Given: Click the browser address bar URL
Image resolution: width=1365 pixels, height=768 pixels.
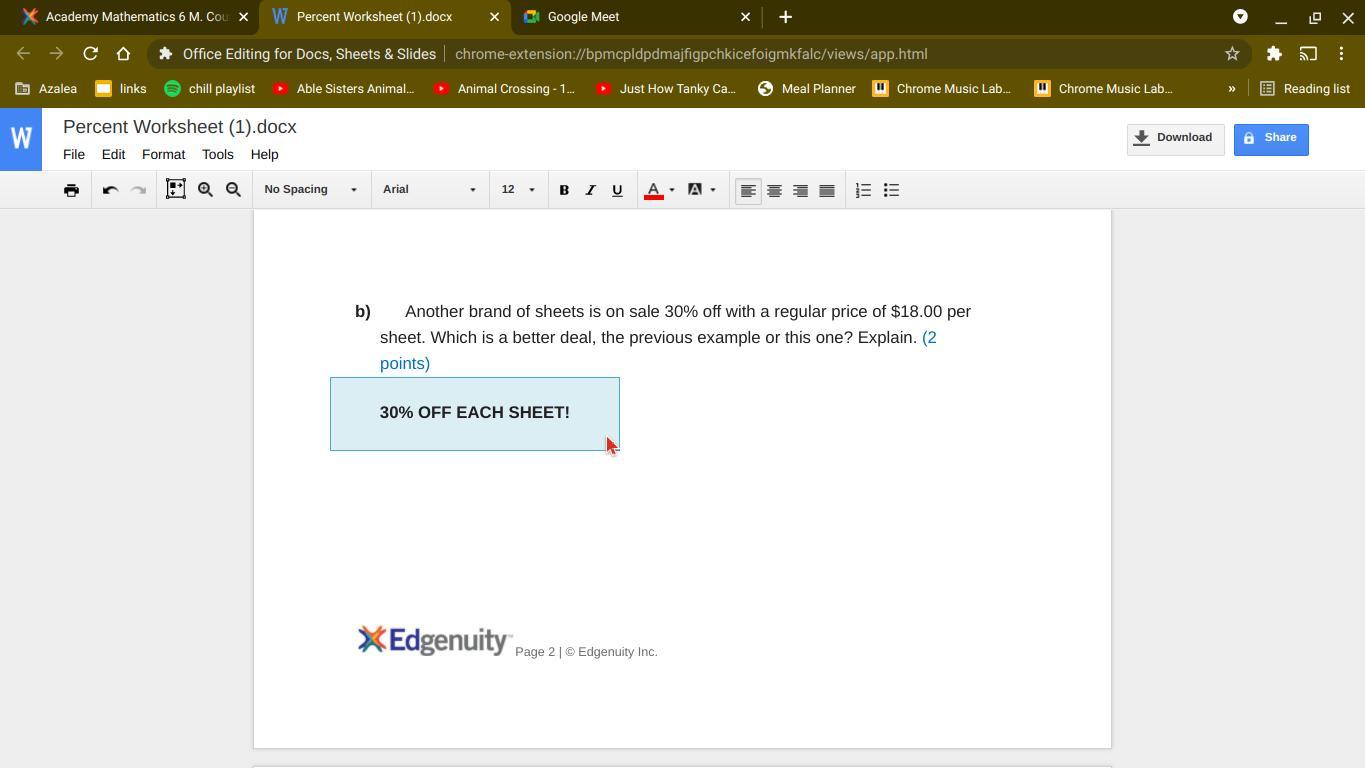Looking at the screenshot, I should click(x=691, y=54).
